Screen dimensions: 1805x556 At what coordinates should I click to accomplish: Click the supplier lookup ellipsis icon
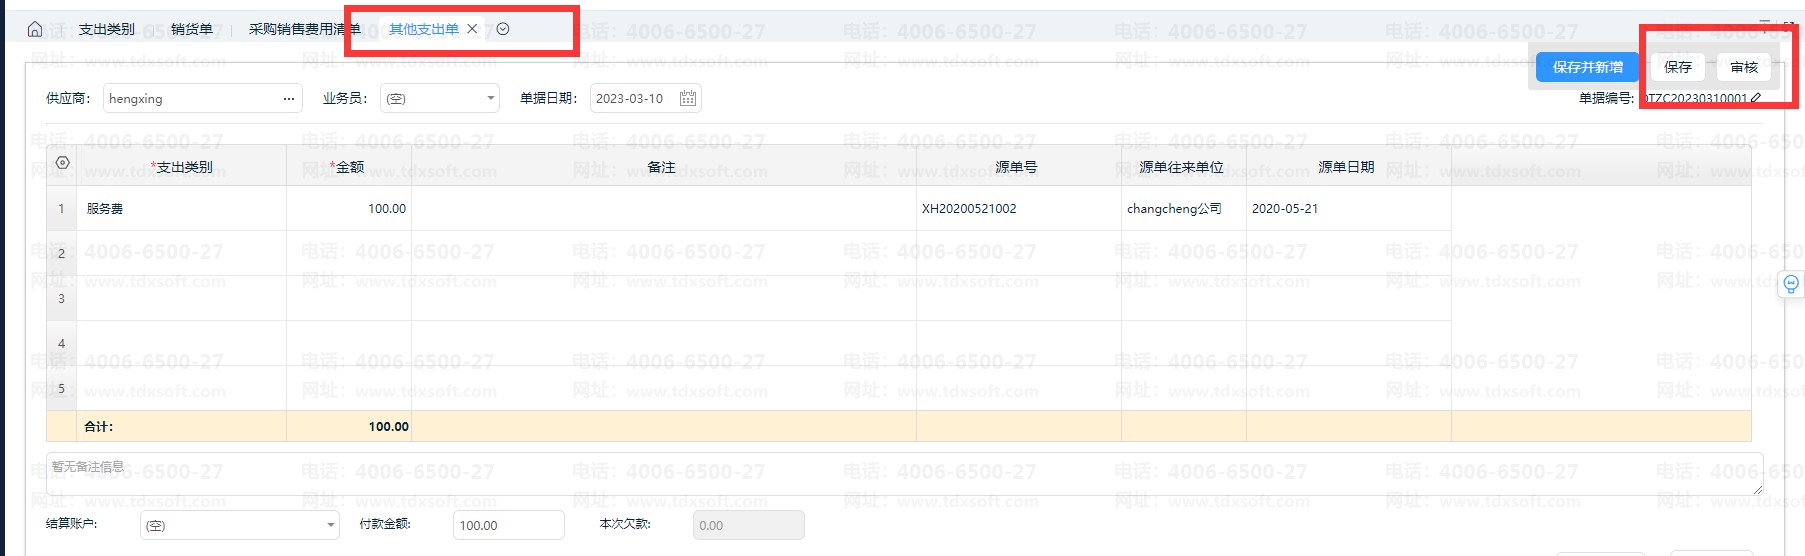click(x=288, y=98)
